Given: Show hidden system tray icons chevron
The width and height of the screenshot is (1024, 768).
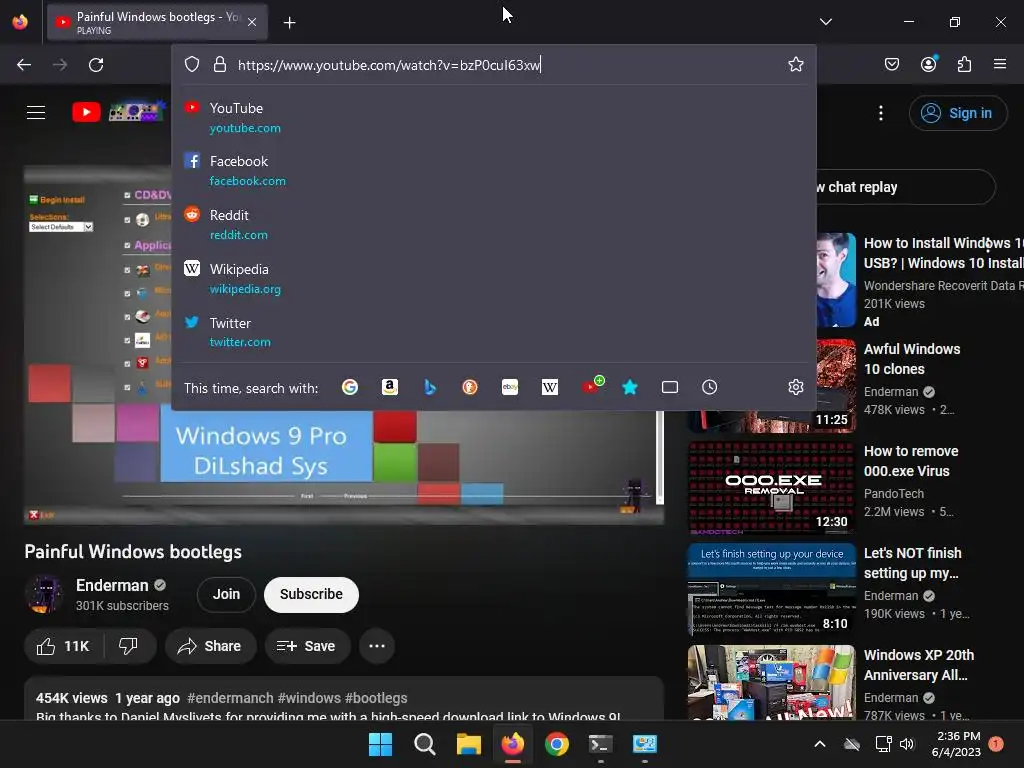Looking at the screenshot, I should click(820, 744).
